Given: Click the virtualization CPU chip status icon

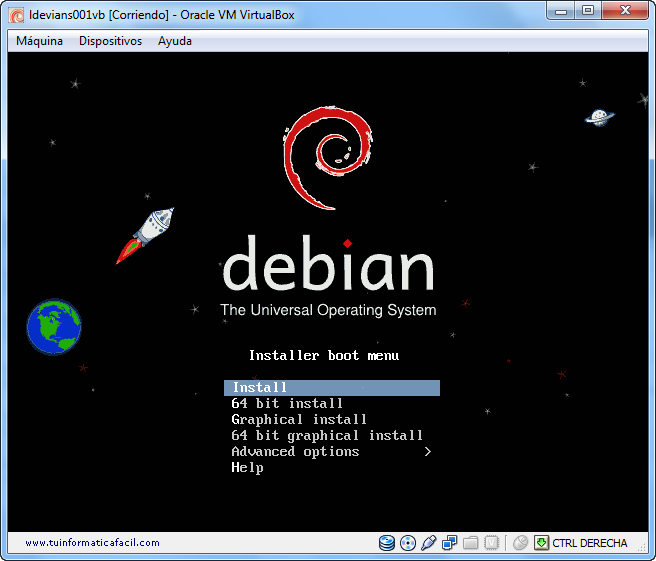Looking at the screenshot, I should tap(492, 543).
